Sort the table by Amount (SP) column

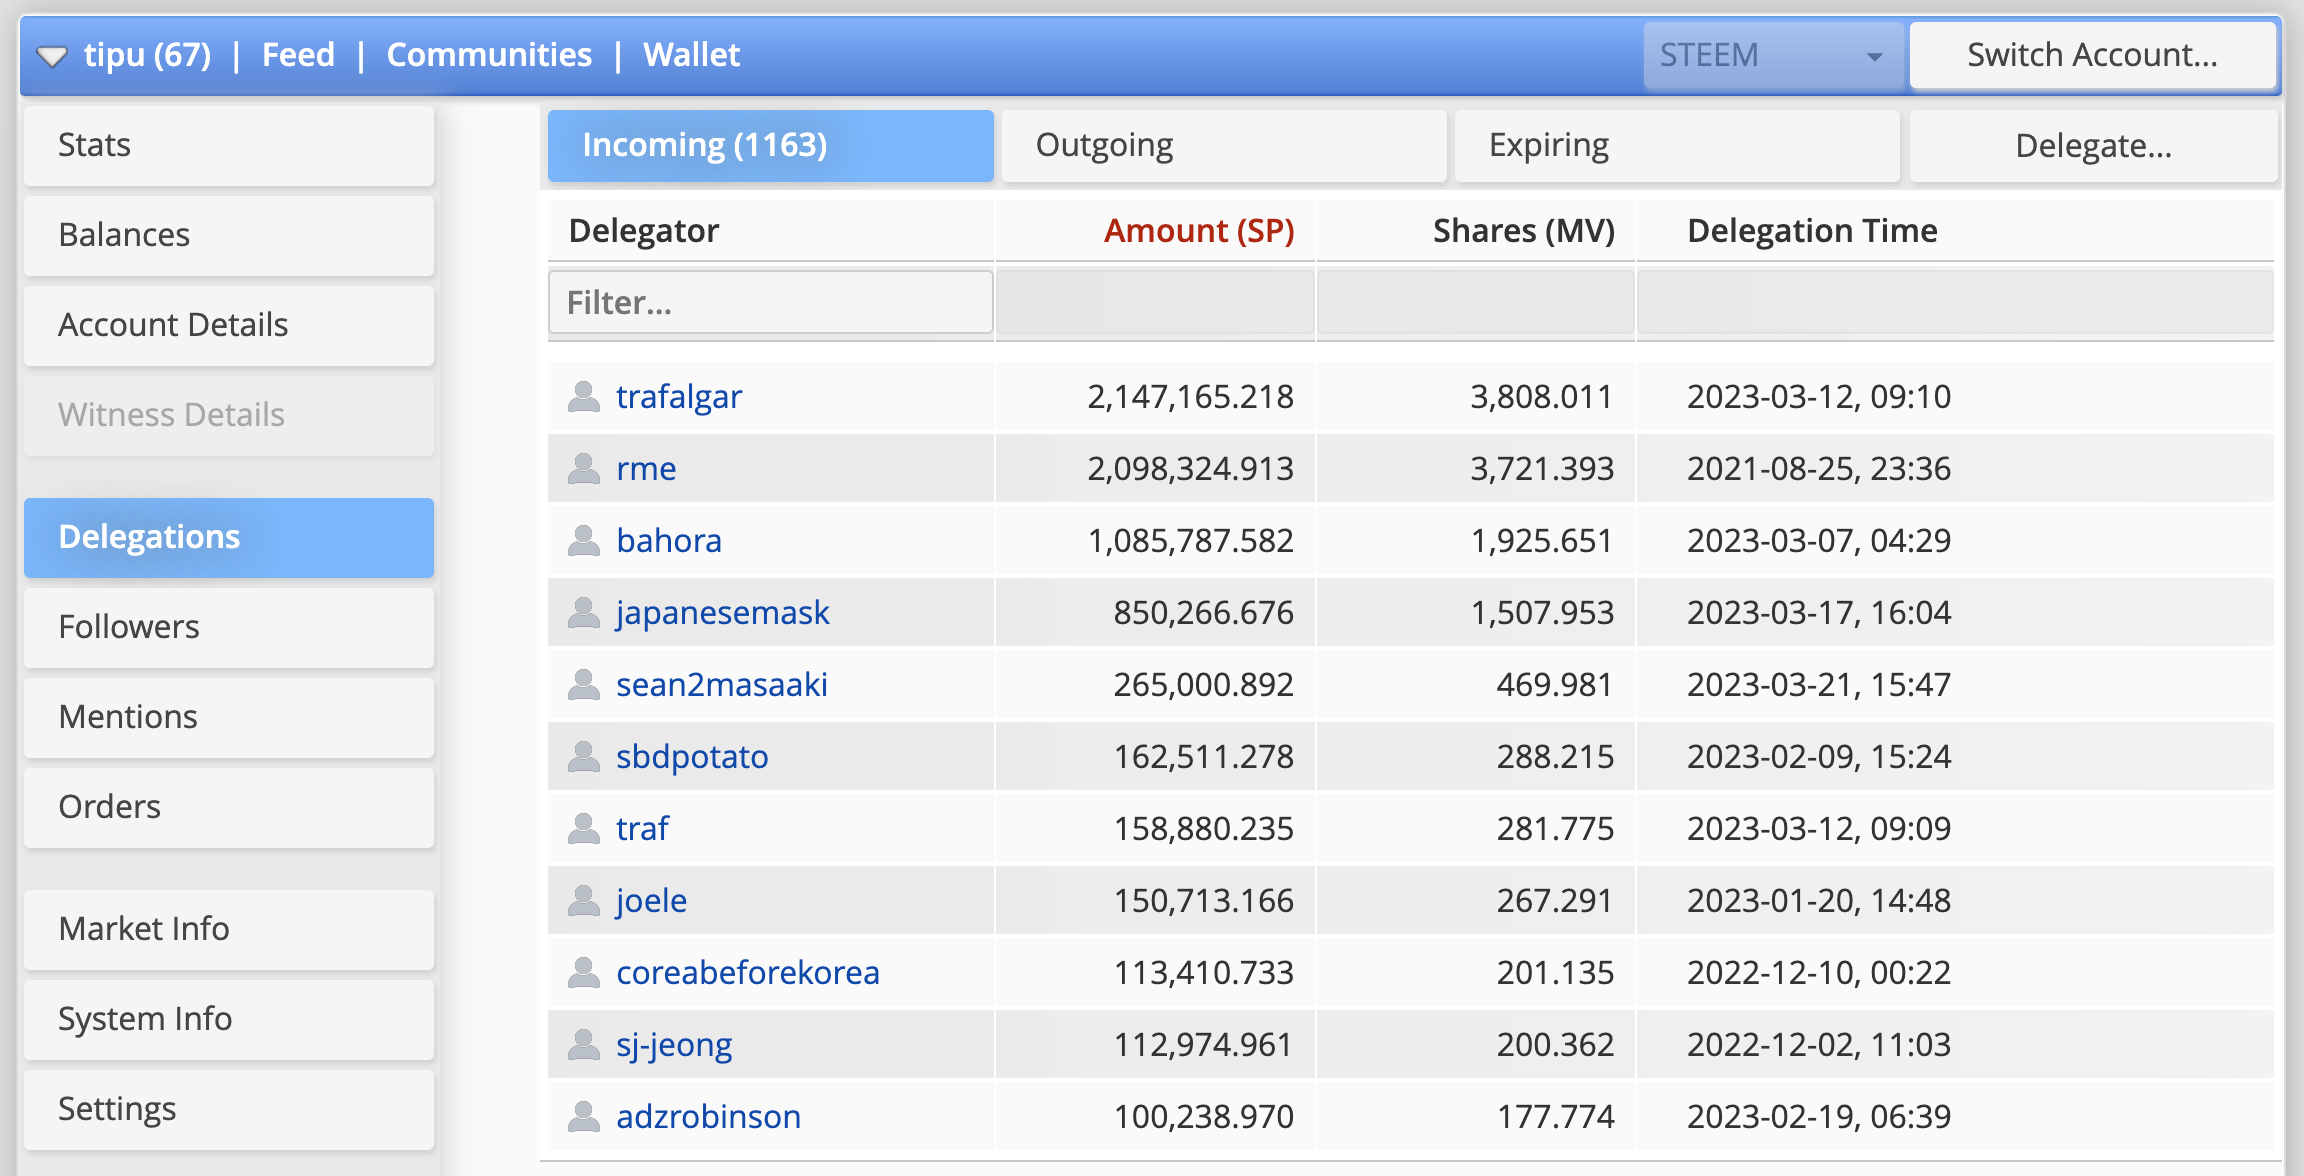click(x=1198, y=231)
